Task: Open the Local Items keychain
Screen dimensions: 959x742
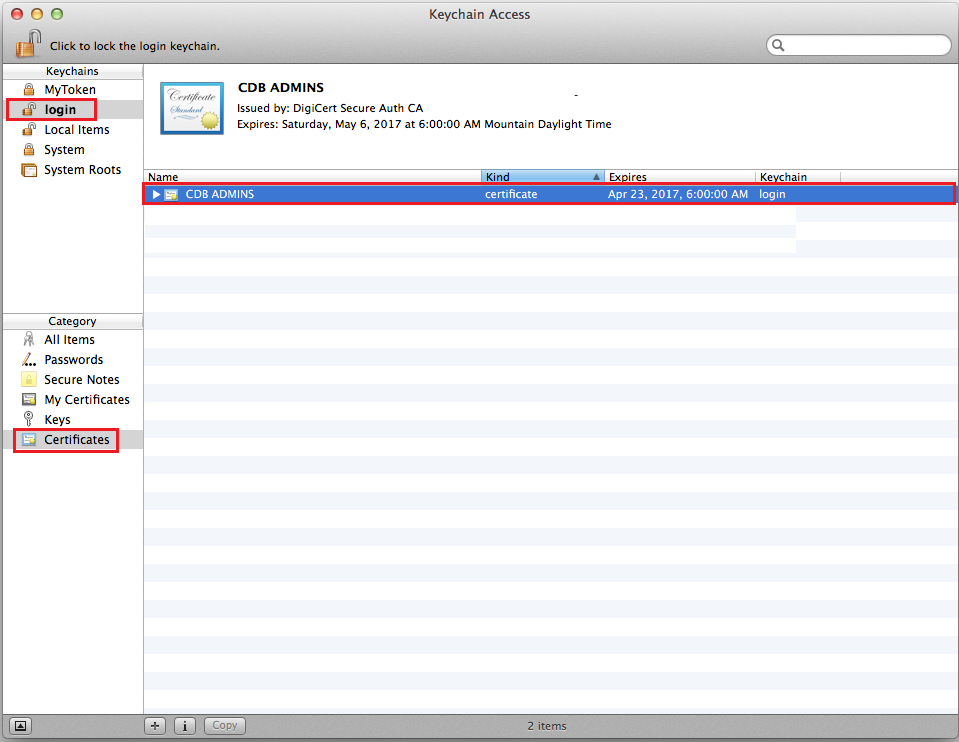Action: (76, 130)
